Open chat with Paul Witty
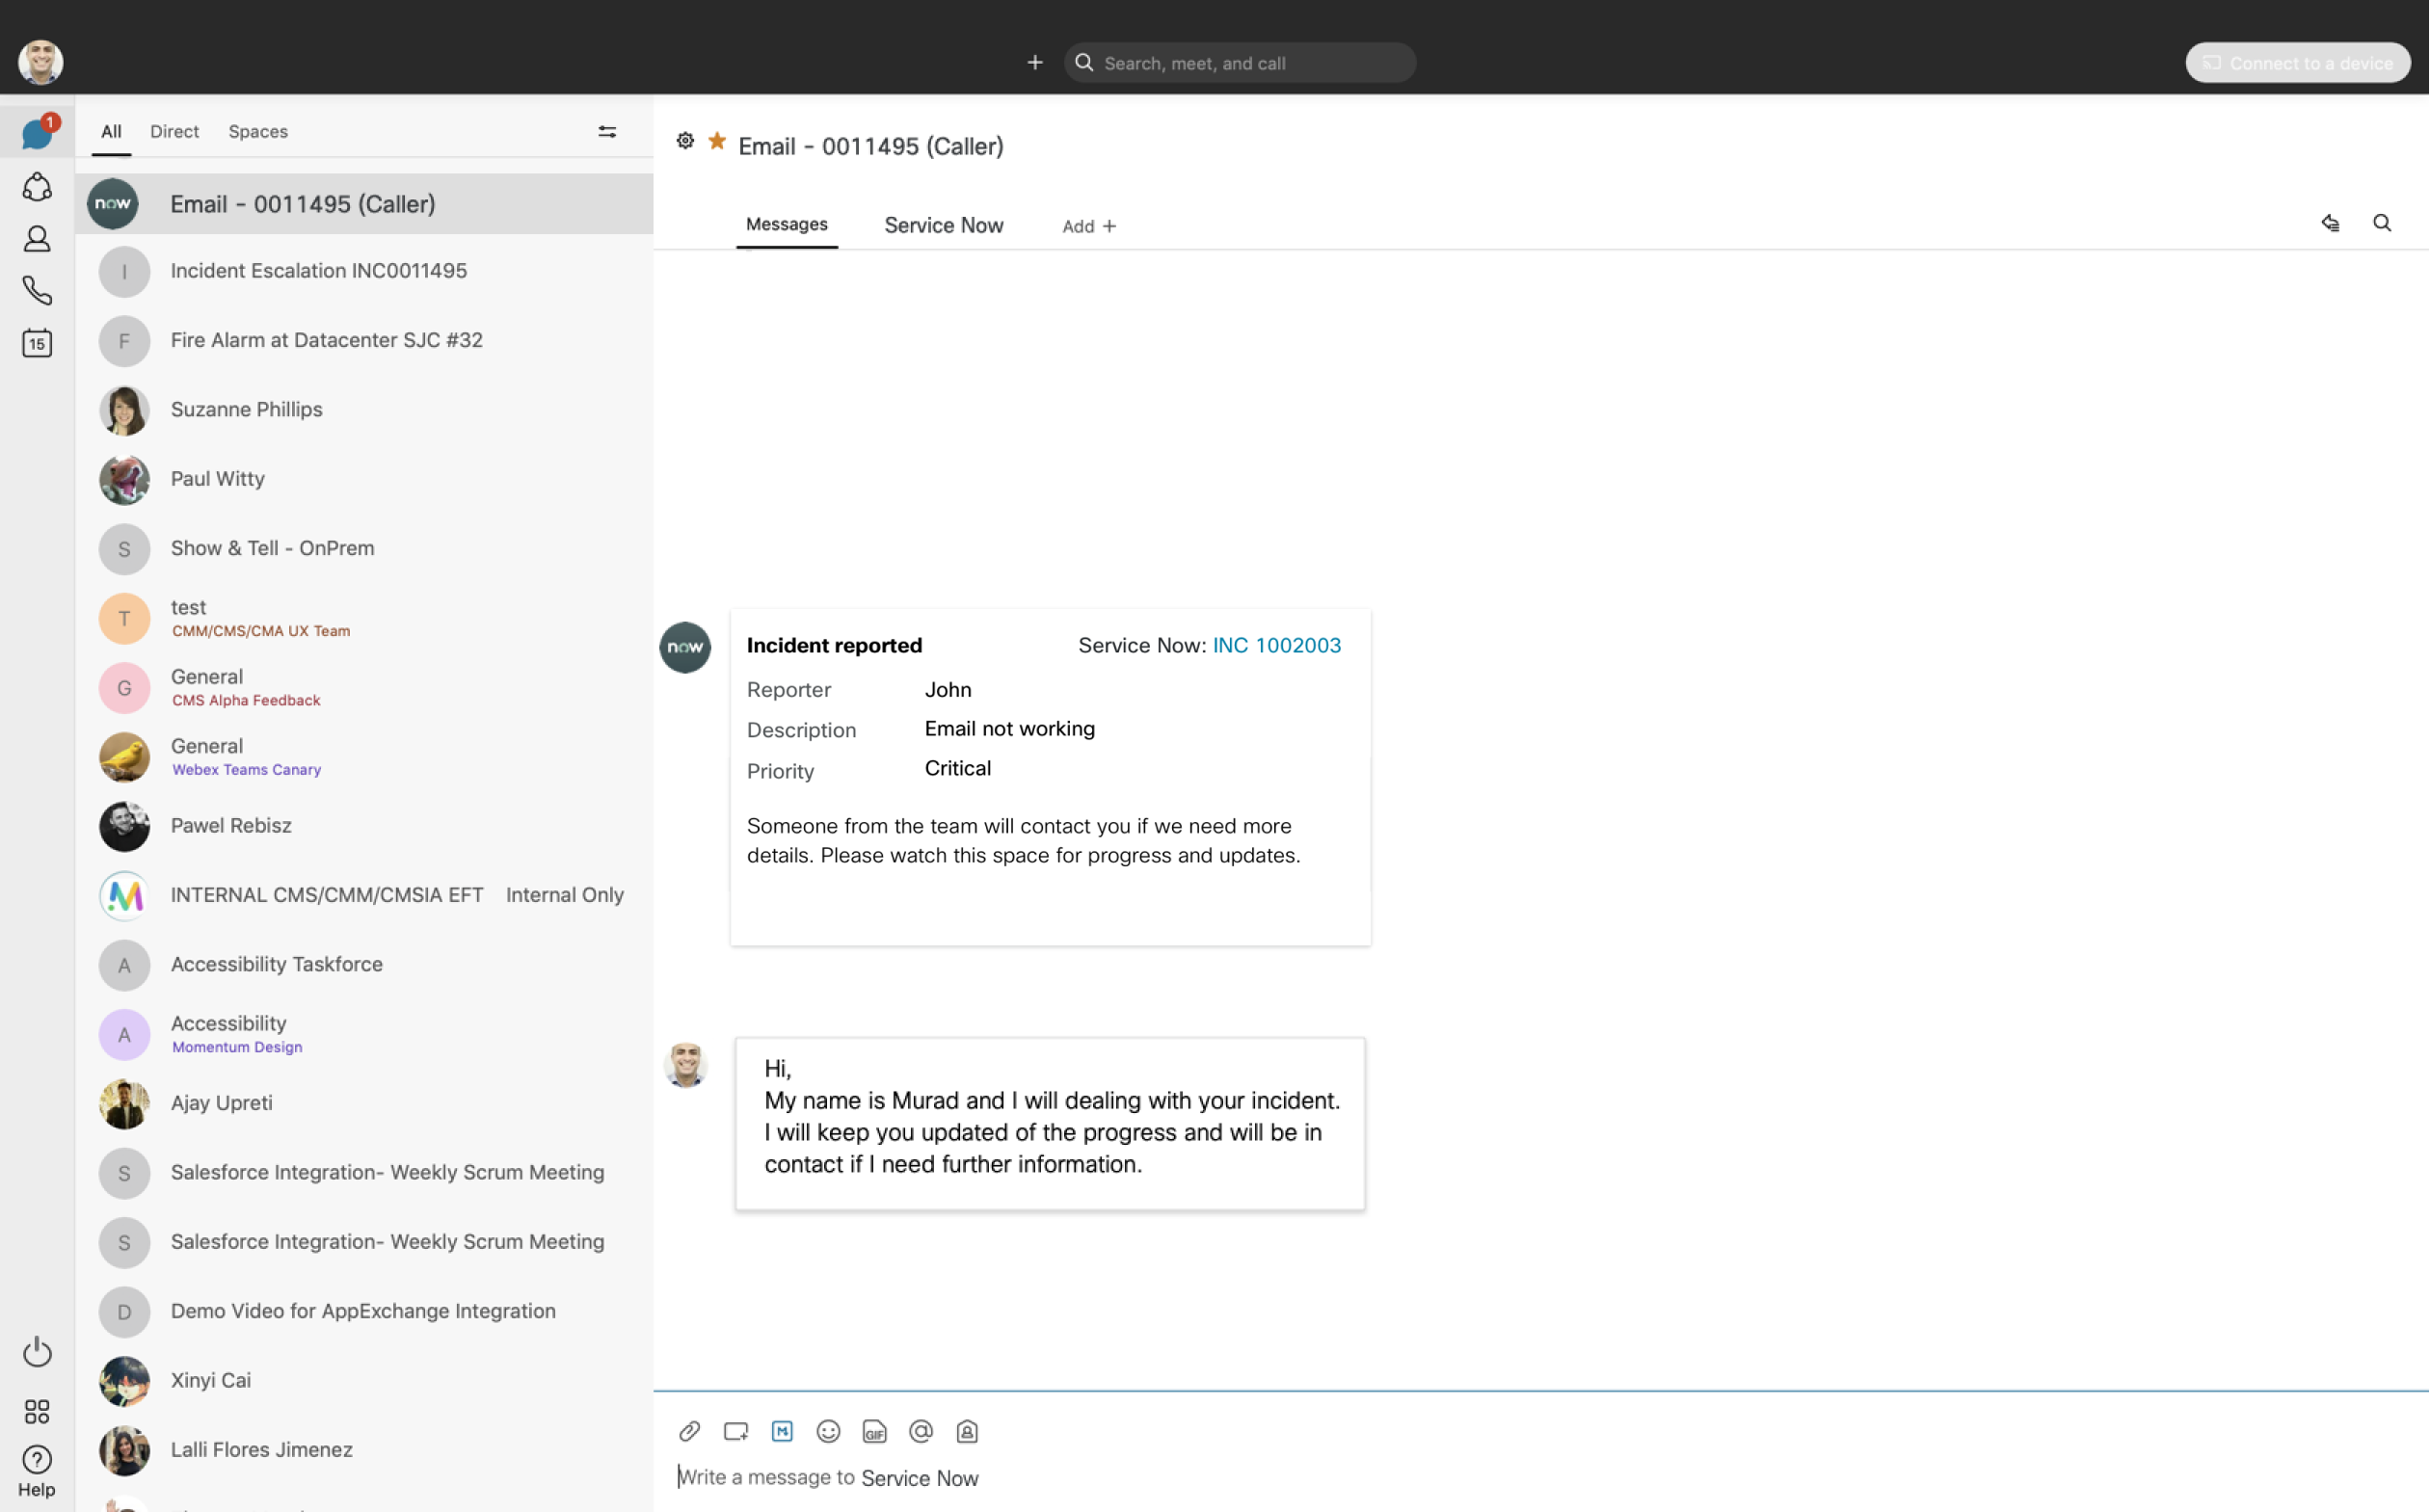Screen dimensions: 2430x1512 [x=364, y=479]
